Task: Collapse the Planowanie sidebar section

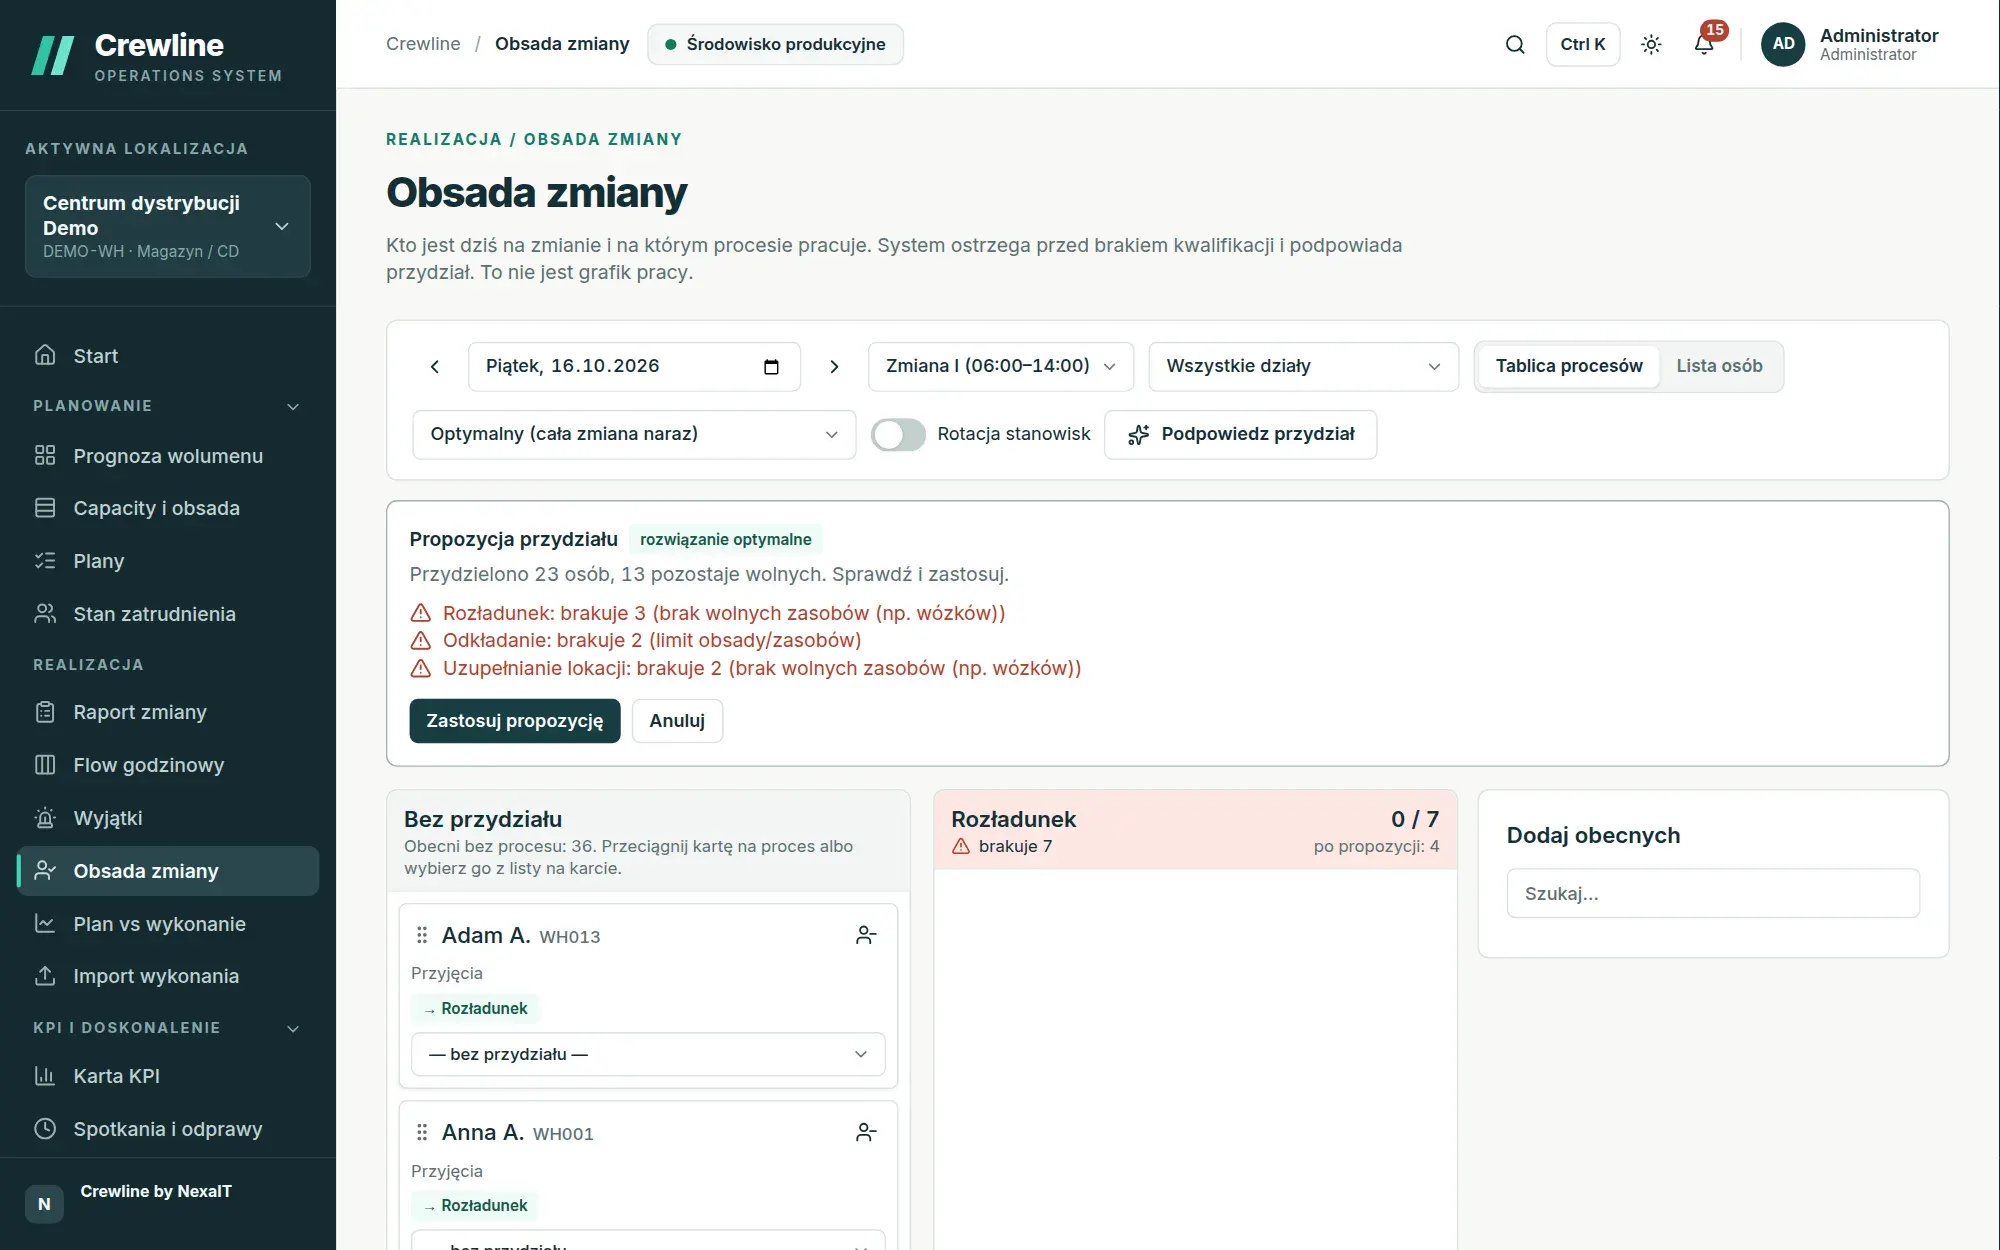Action: point(168,406)
